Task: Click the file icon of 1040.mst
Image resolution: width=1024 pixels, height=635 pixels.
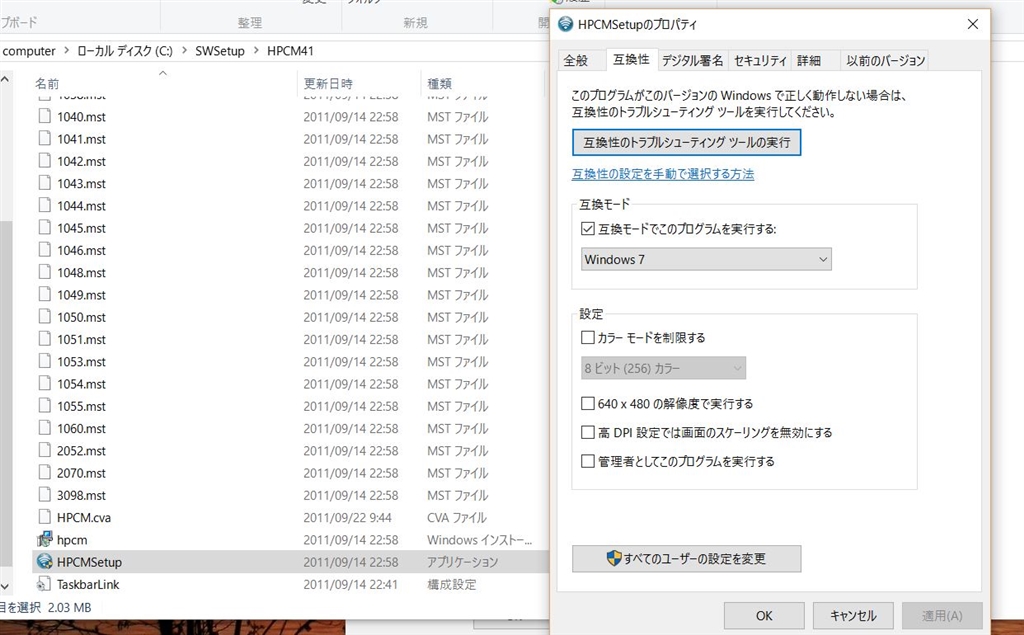Action: pos(44,116)
